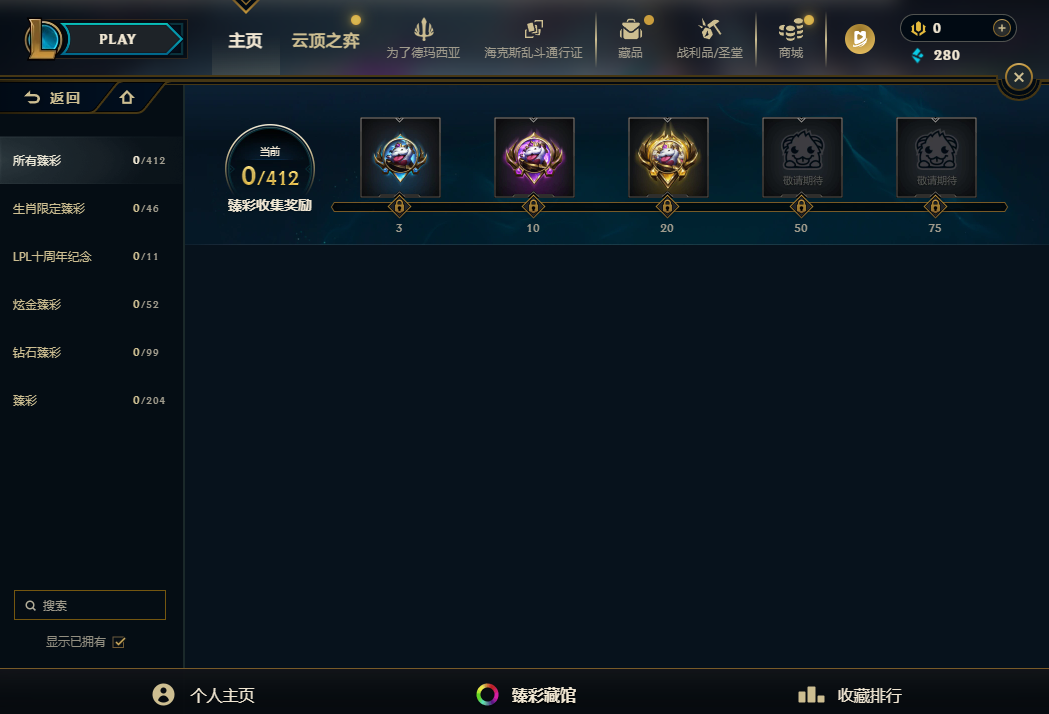The width and height of the screenshot is (1049, 714).
Task: Select 生肖限定臻彩 category in sidebar
Action: click(x=91, y=209)
